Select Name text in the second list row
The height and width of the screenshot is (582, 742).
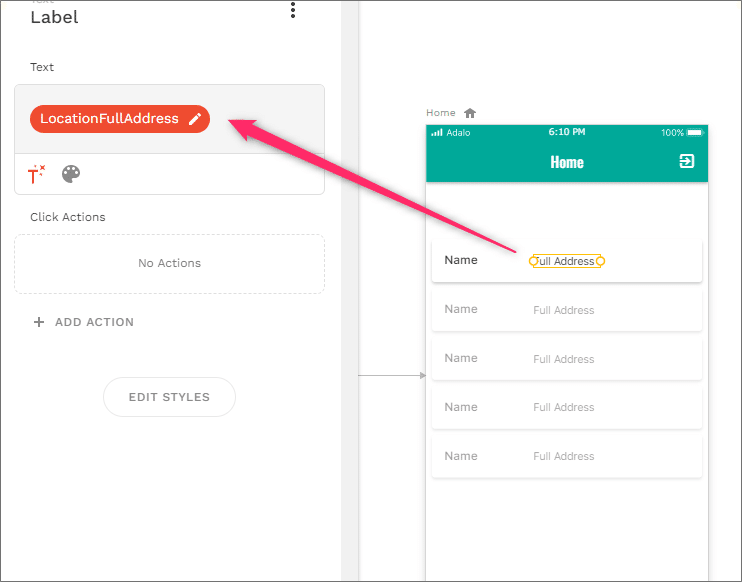tap(461, 309)
